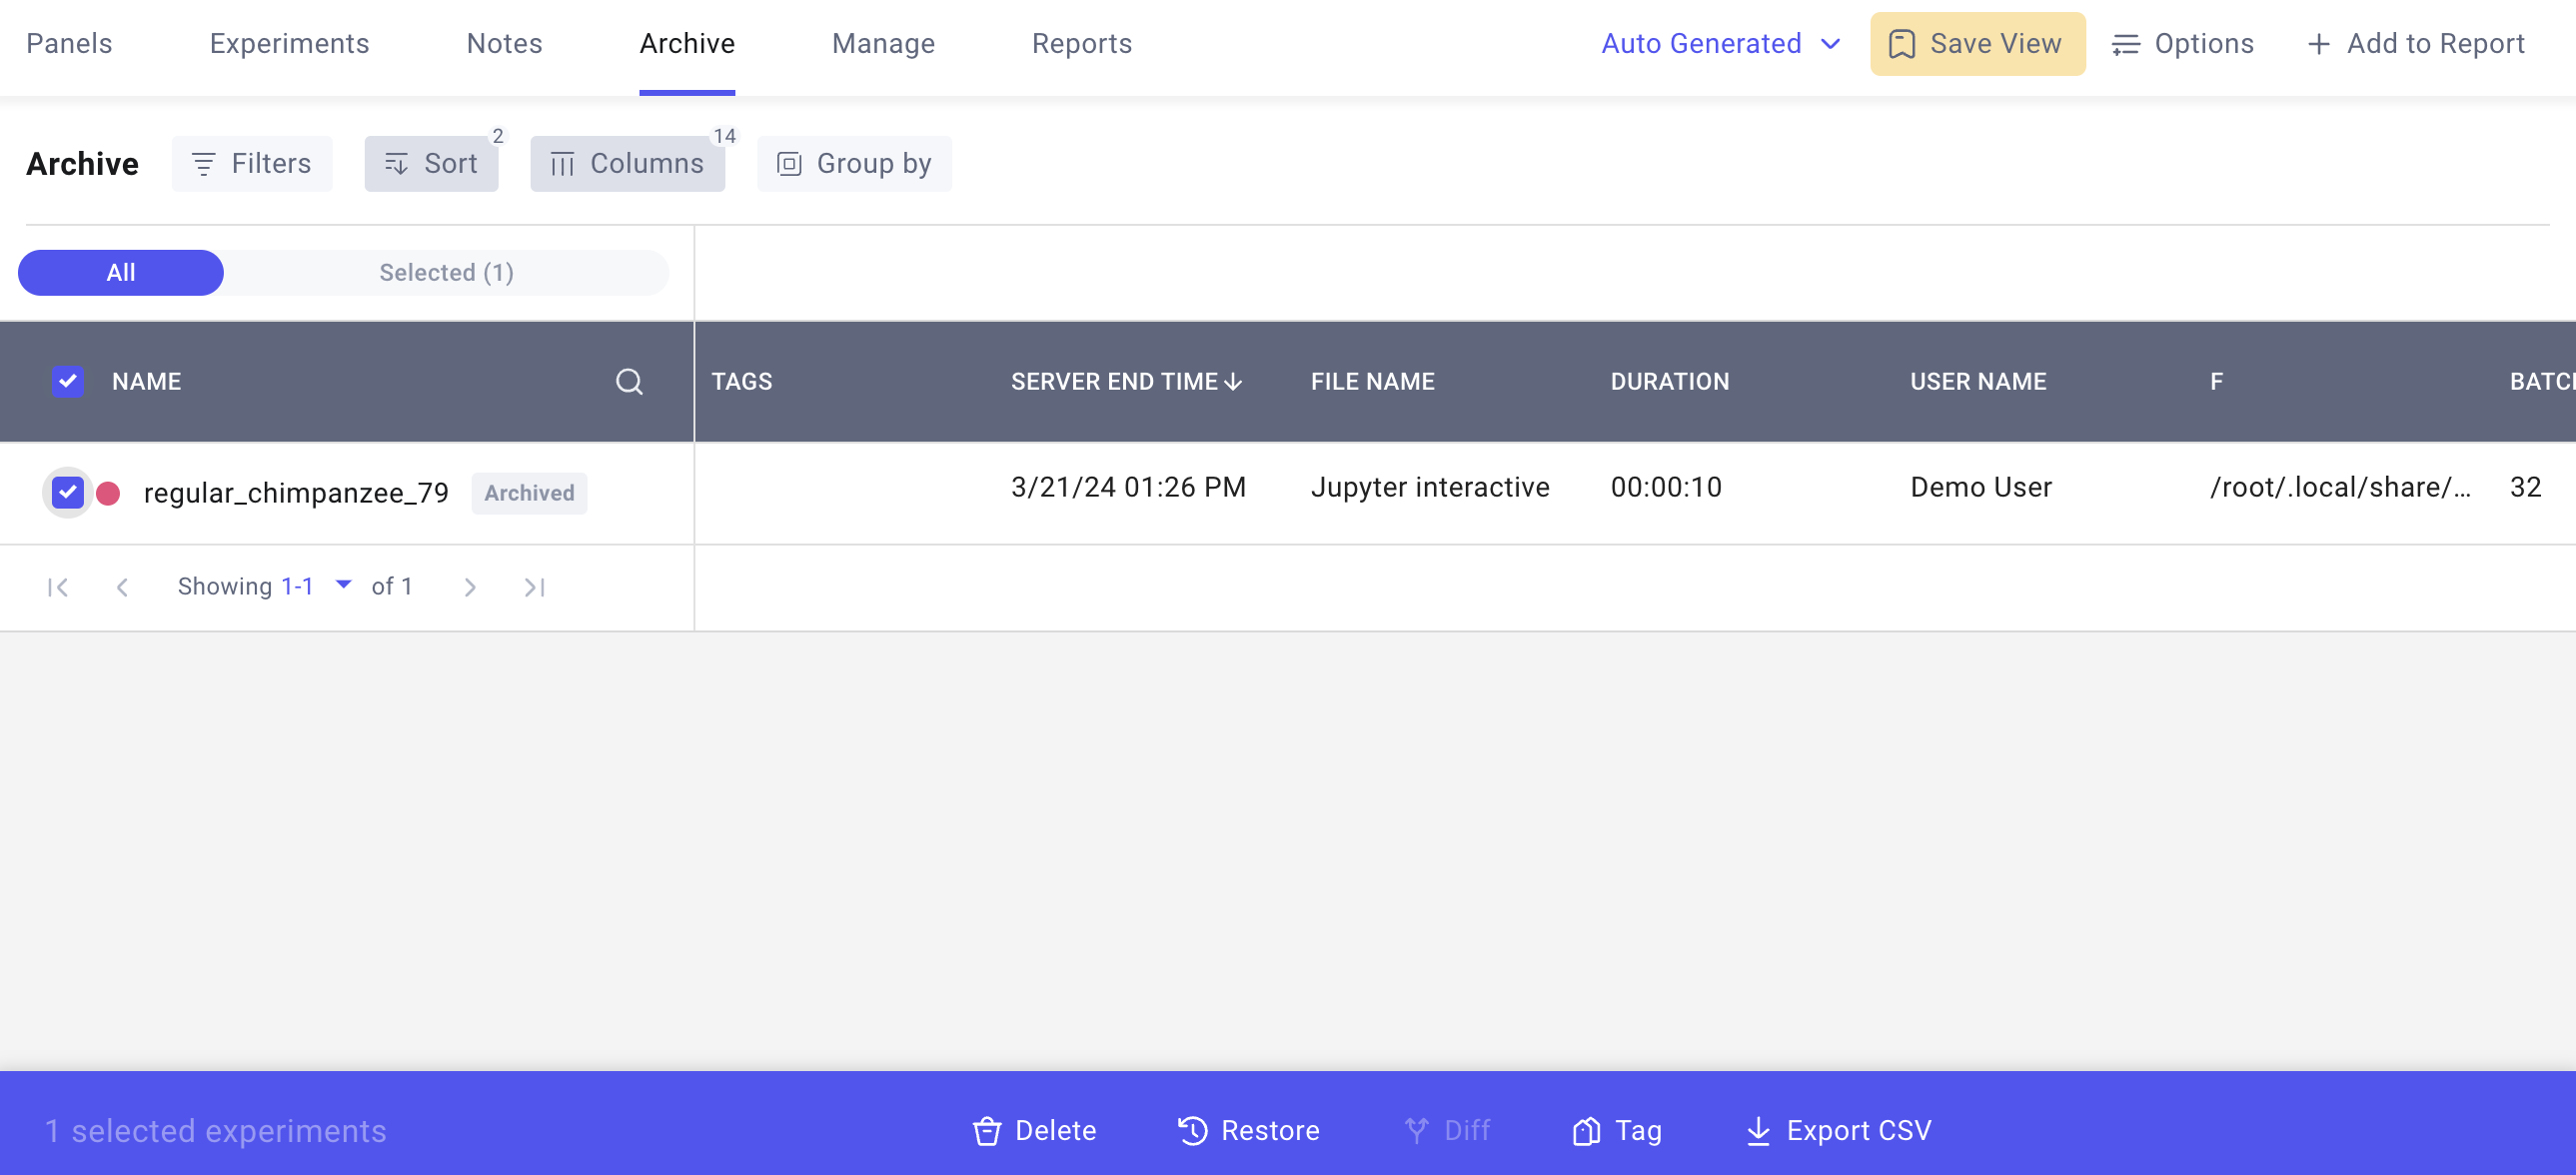The image size is (2576, 1175).
Task: Go to first page using pagination arrow
Action: pos(58,587)
